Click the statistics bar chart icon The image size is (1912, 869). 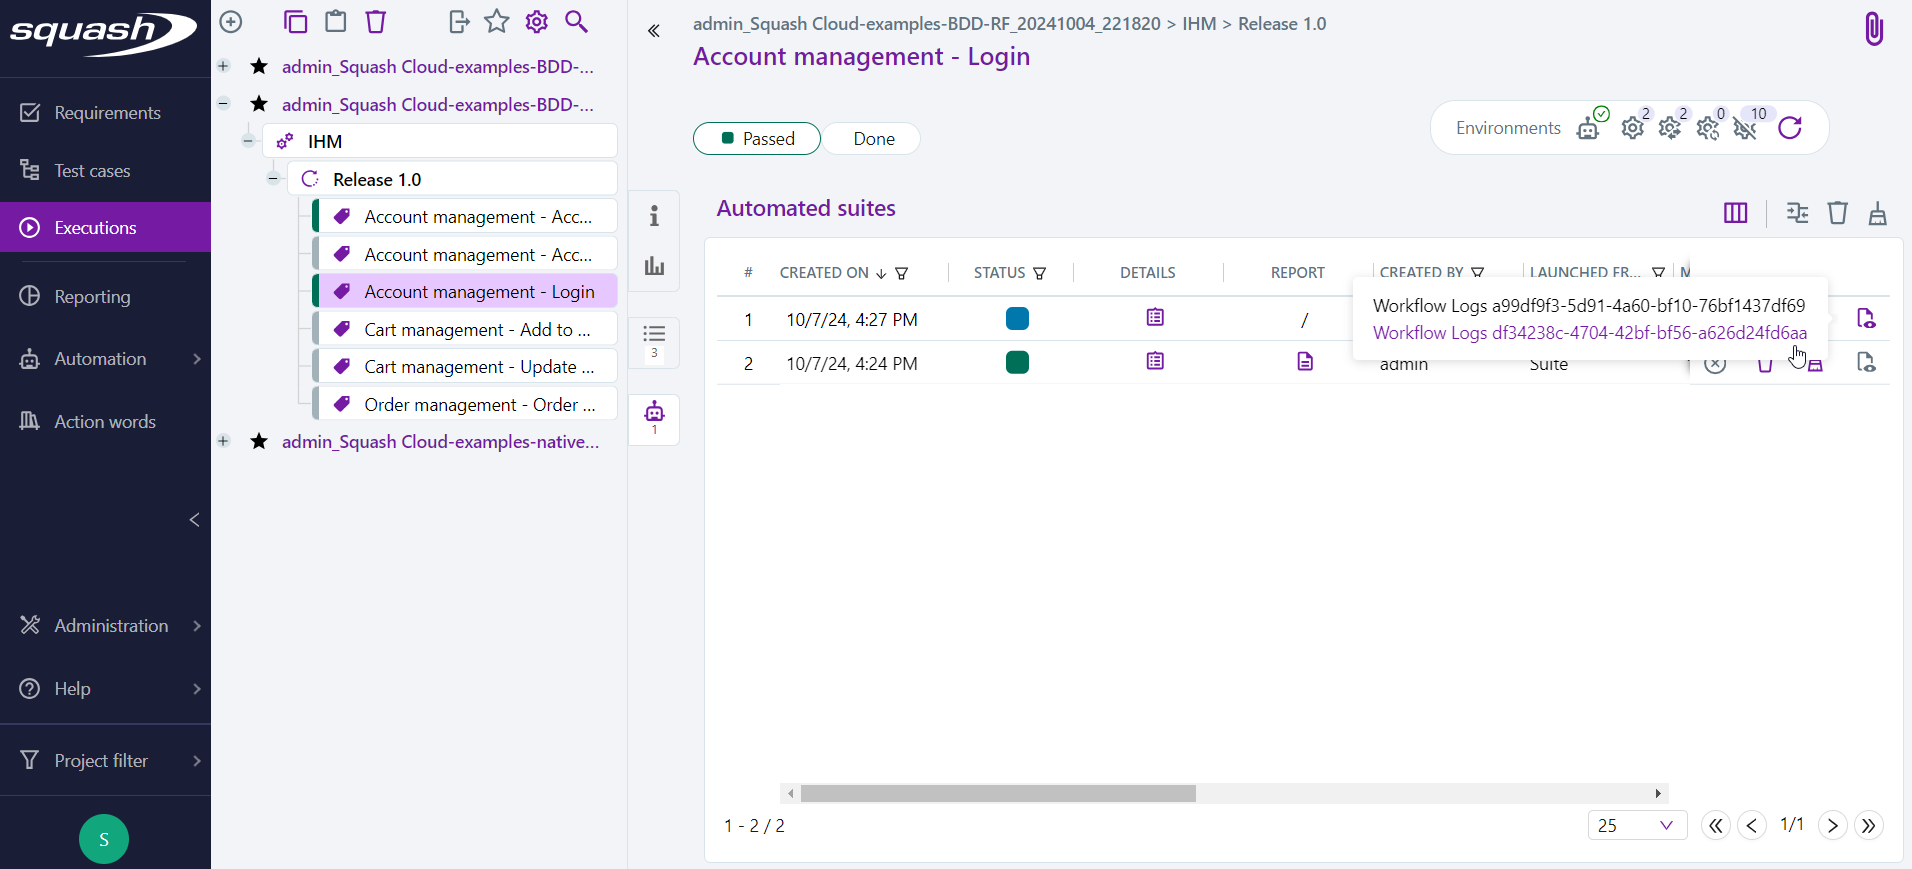coord(654,266)
